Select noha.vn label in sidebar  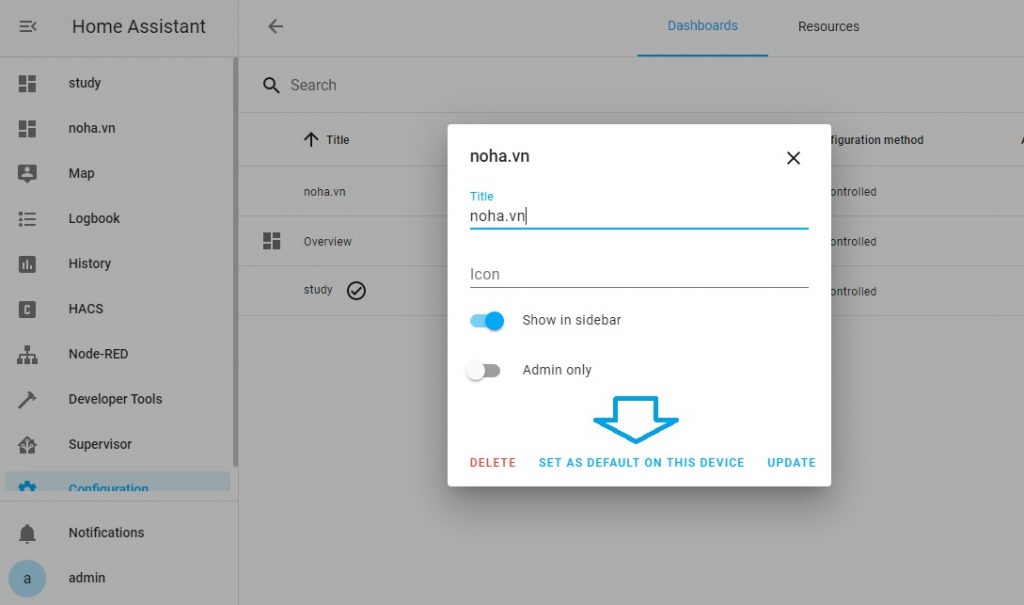coord(91,128)
